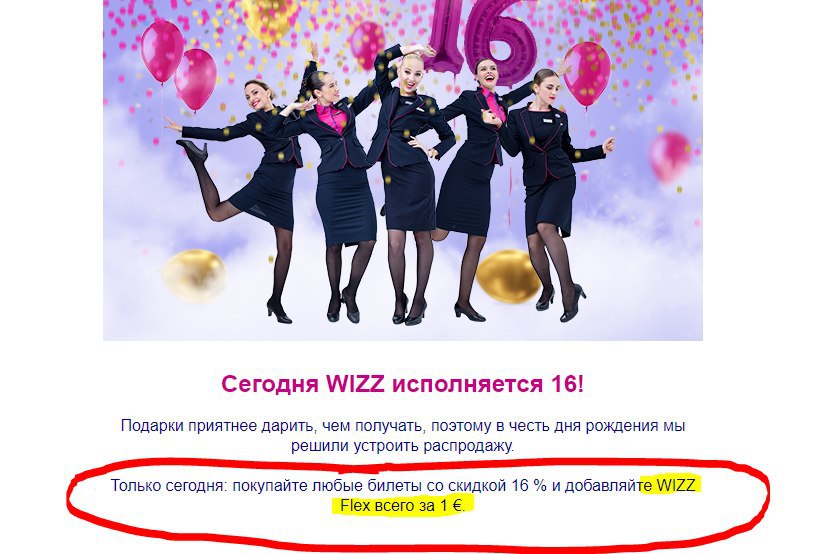Click the phrase "решили устроить распродажу"
Viewport: 817px width, 554px height.
(402, 446)
